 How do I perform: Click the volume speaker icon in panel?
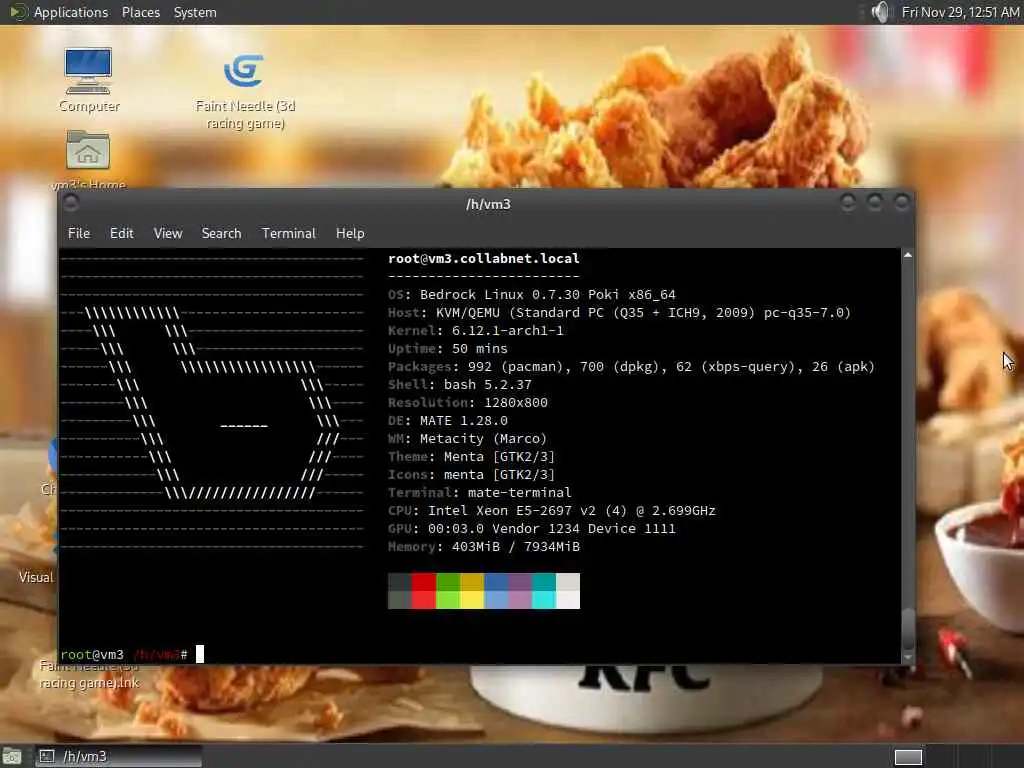[x=880, y=12]
